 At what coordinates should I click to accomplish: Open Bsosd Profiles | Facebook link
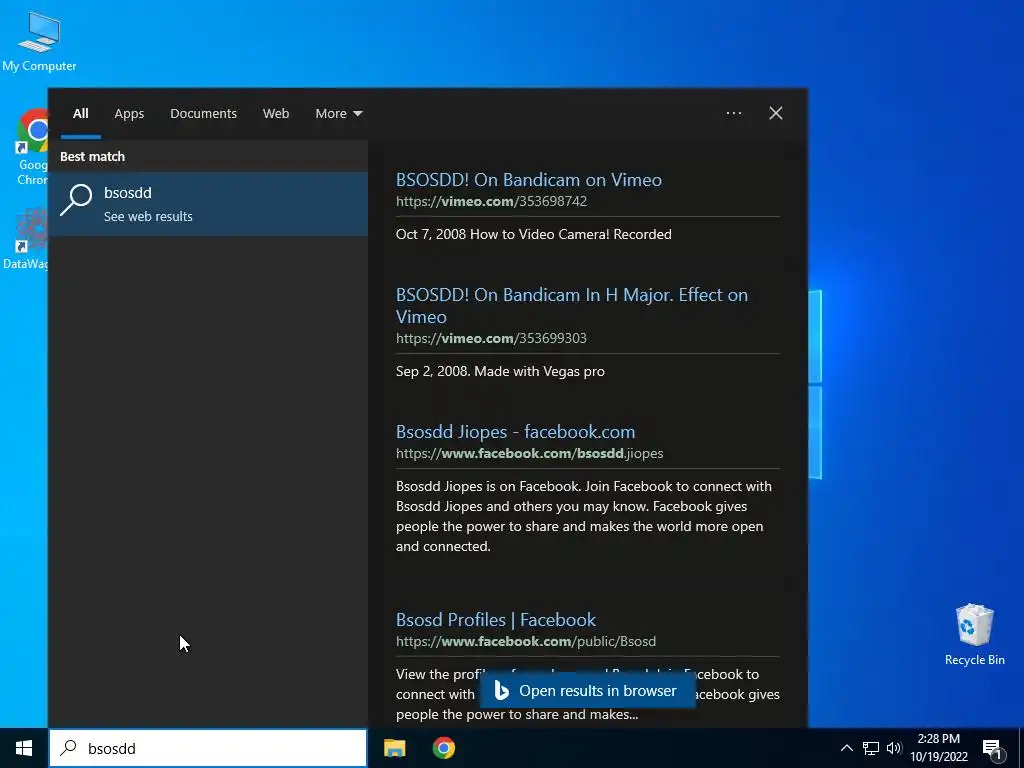496,619
